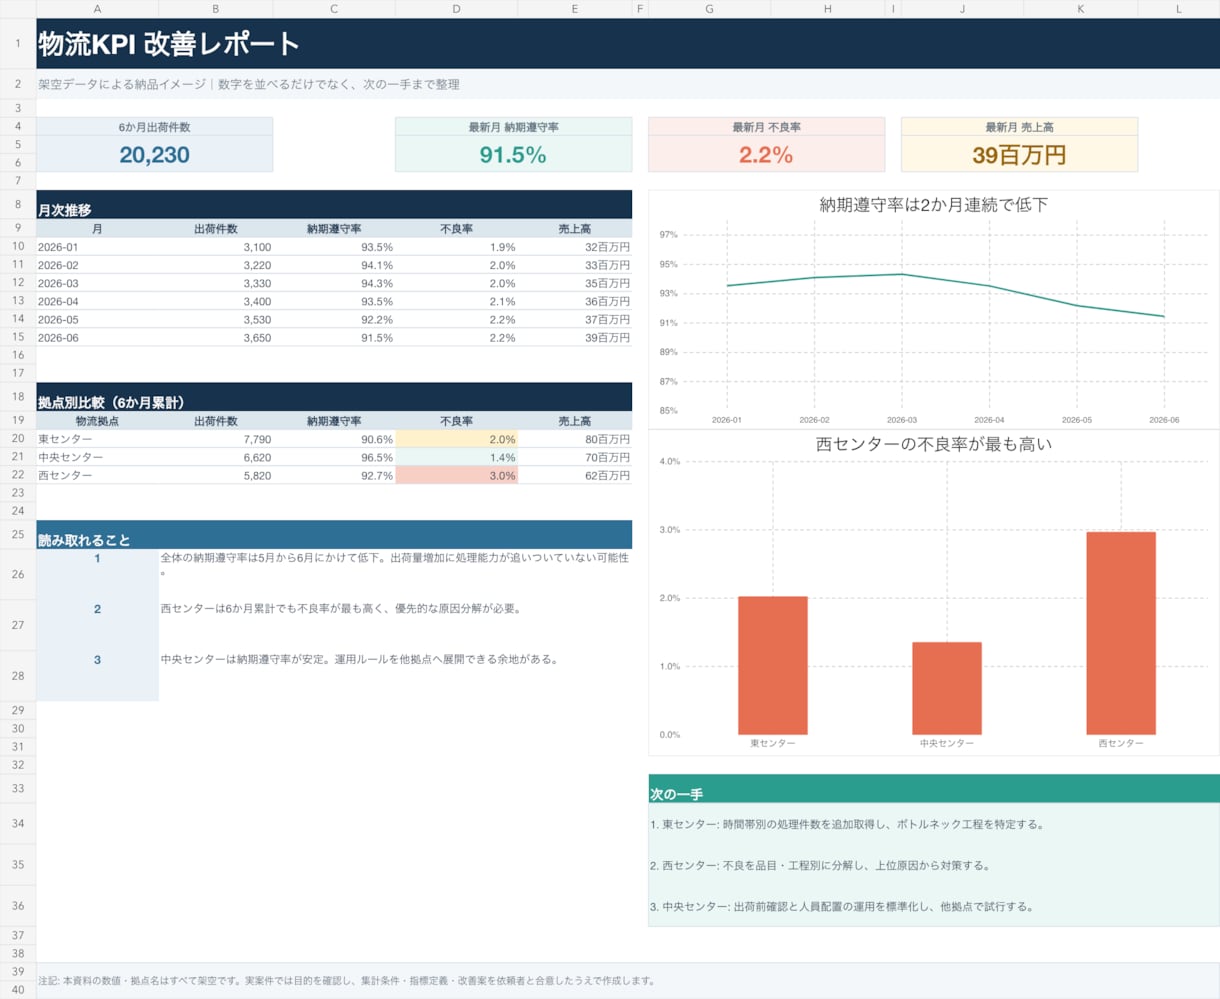The image size is (1220, 999).
Task: Click the shipment count cell '3,650'
Action: pyautogui.click(x=215, y=338)
